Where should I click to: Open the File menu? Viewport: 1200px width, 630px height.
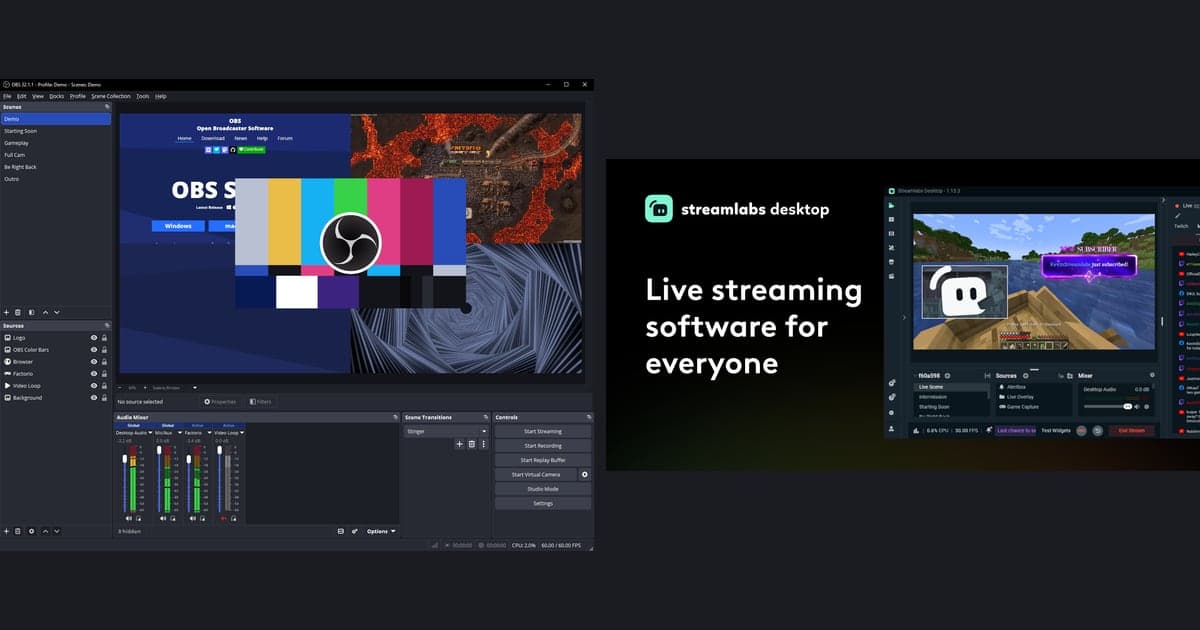coord(7,96)
